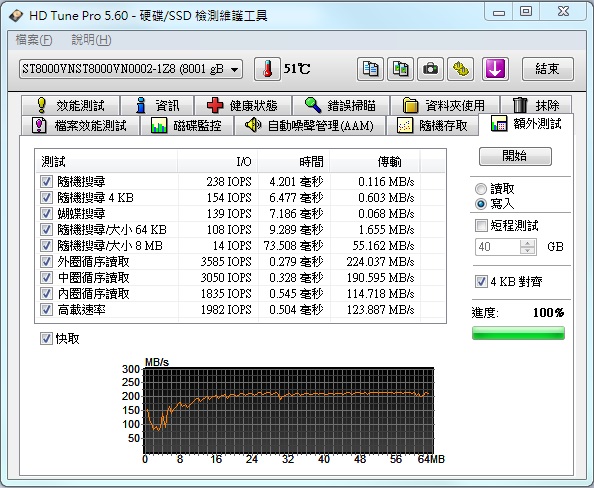The width and height of the screenshot is (594, 488).
Task: Switch to the 抹除 tab
Action: point(536,105)
